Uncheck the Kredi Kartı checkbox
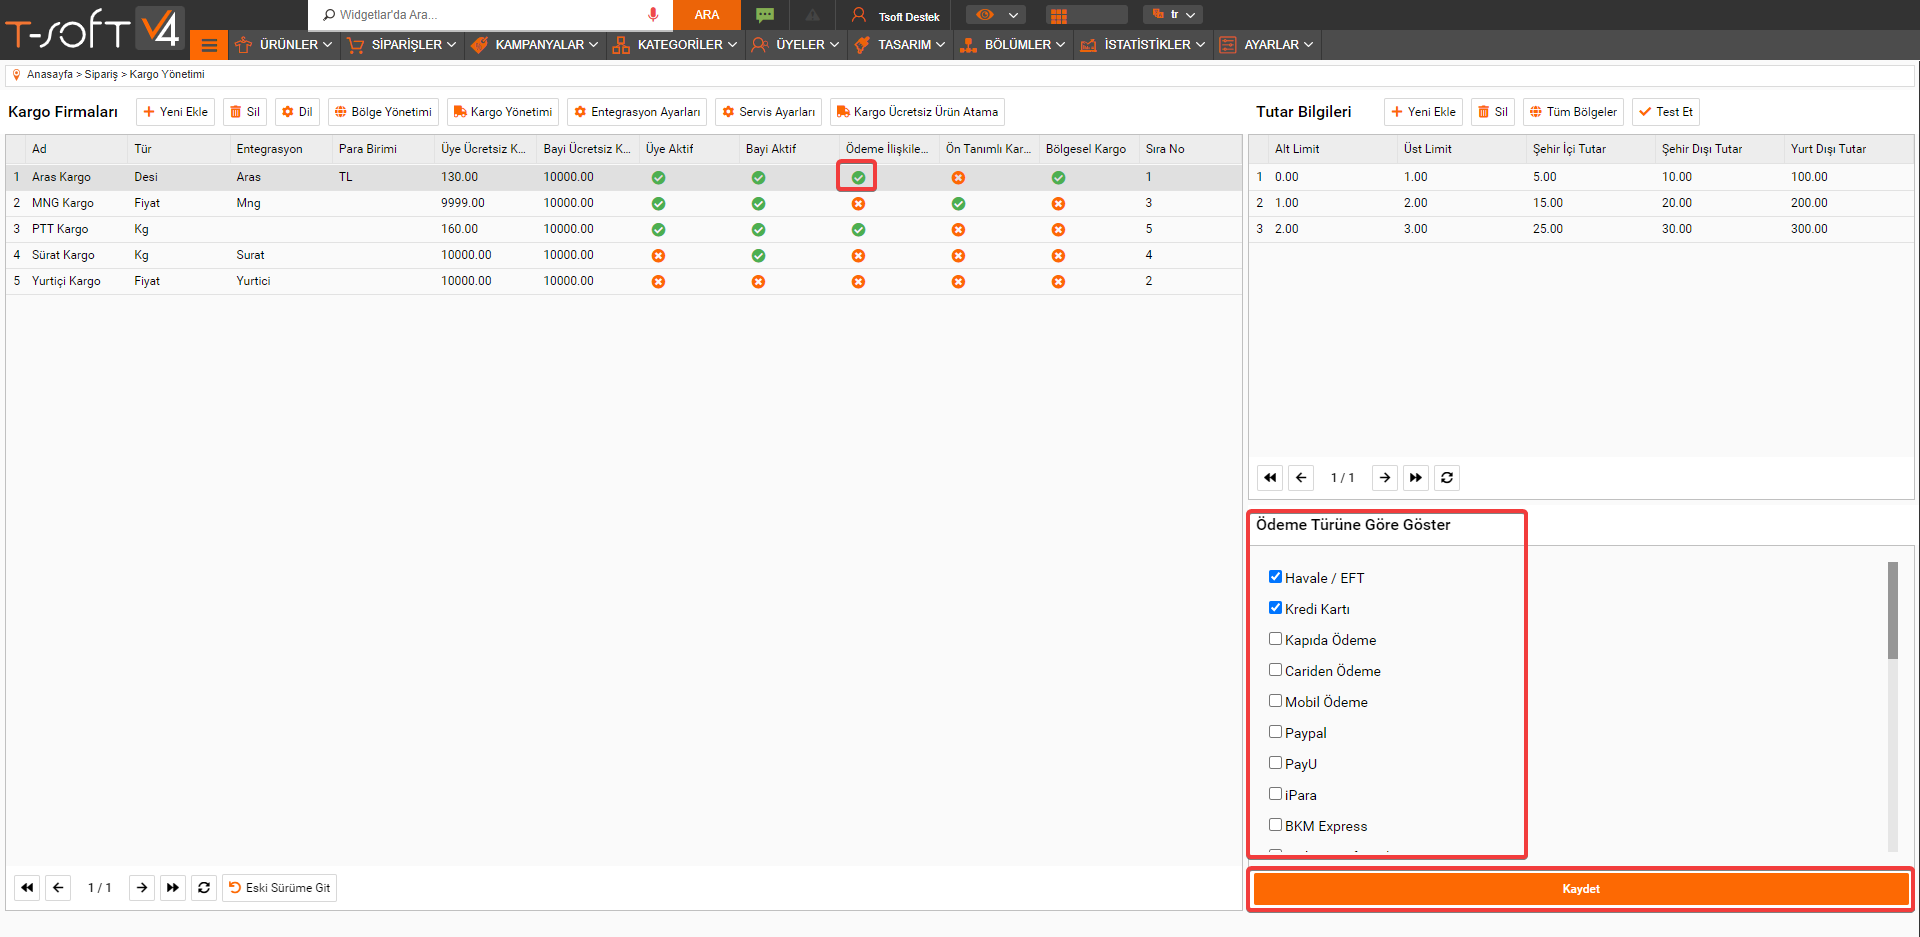 (x=1275, y=608)
